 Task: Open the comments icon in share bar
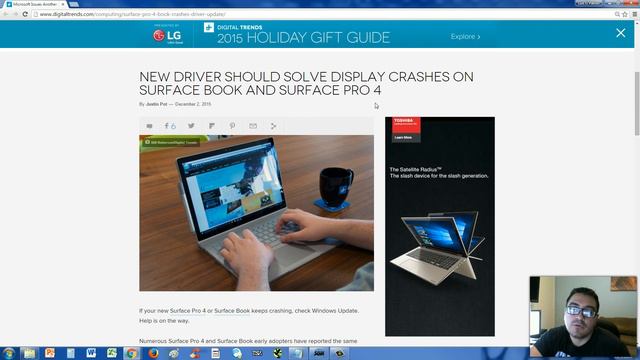(x=149, y=126)
